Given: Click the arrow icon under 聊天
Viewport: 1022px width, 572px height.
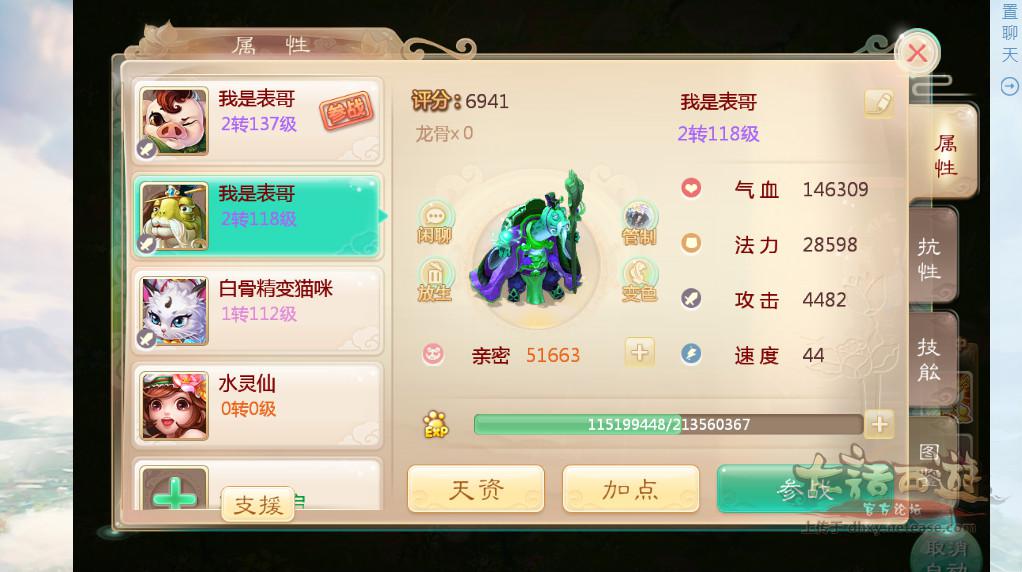Looking at the screenshot, I should pyautogui.click(x=1010, y=86).
